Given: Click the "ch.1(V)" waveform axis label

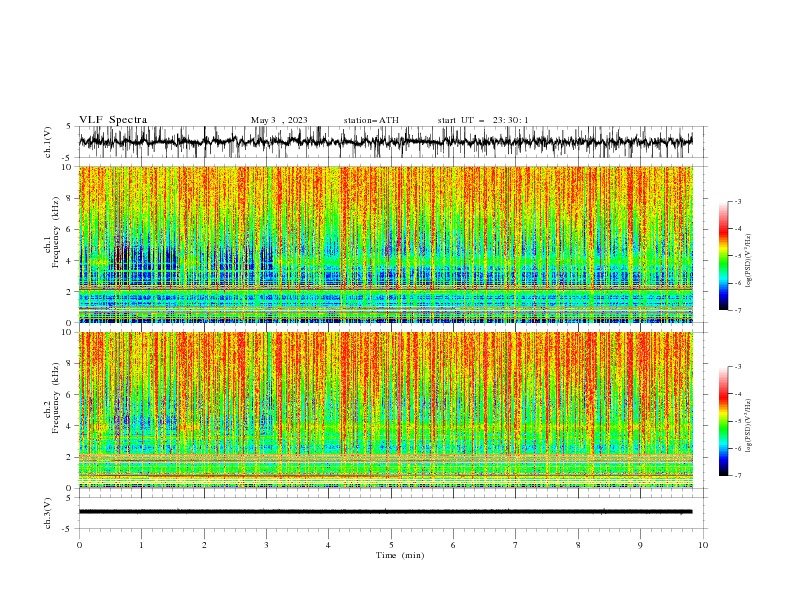Looking at the screenshot, I should pos(48,142).
